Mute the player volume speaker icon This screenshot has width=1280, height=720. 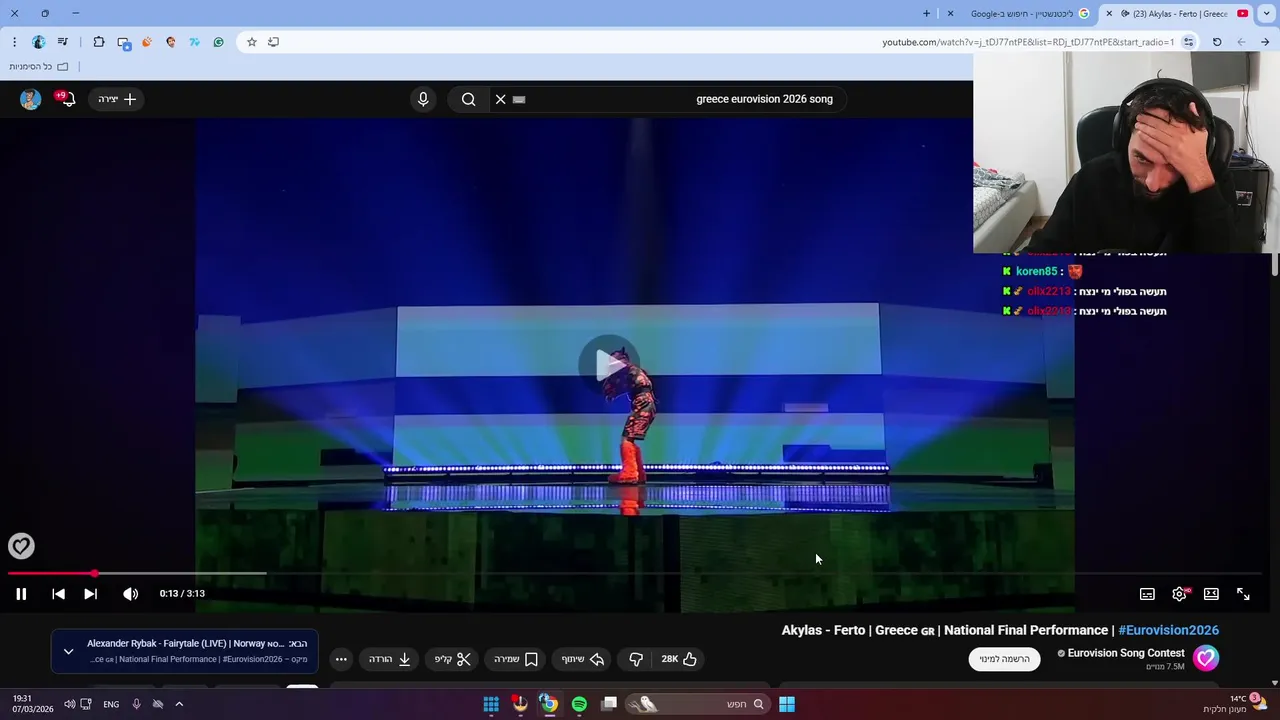pos(130,594)
